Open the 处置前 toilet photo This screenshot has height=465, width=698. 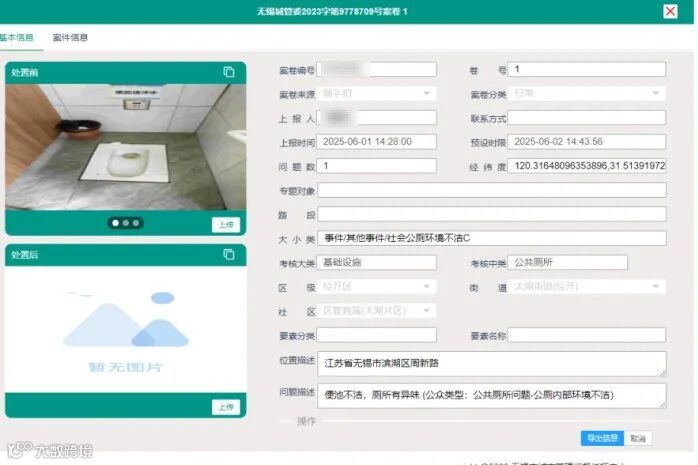point(126,147)
